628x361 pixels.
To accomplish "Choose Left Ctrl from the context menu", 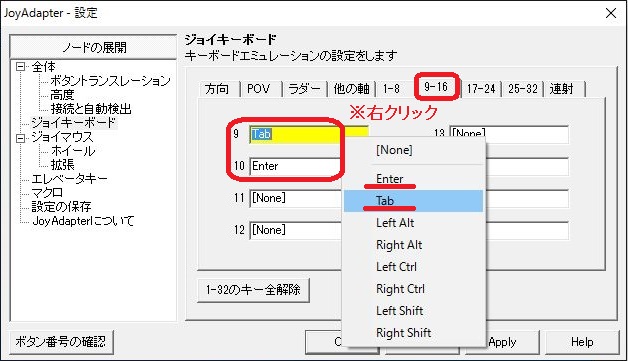I will click(414, 267).
